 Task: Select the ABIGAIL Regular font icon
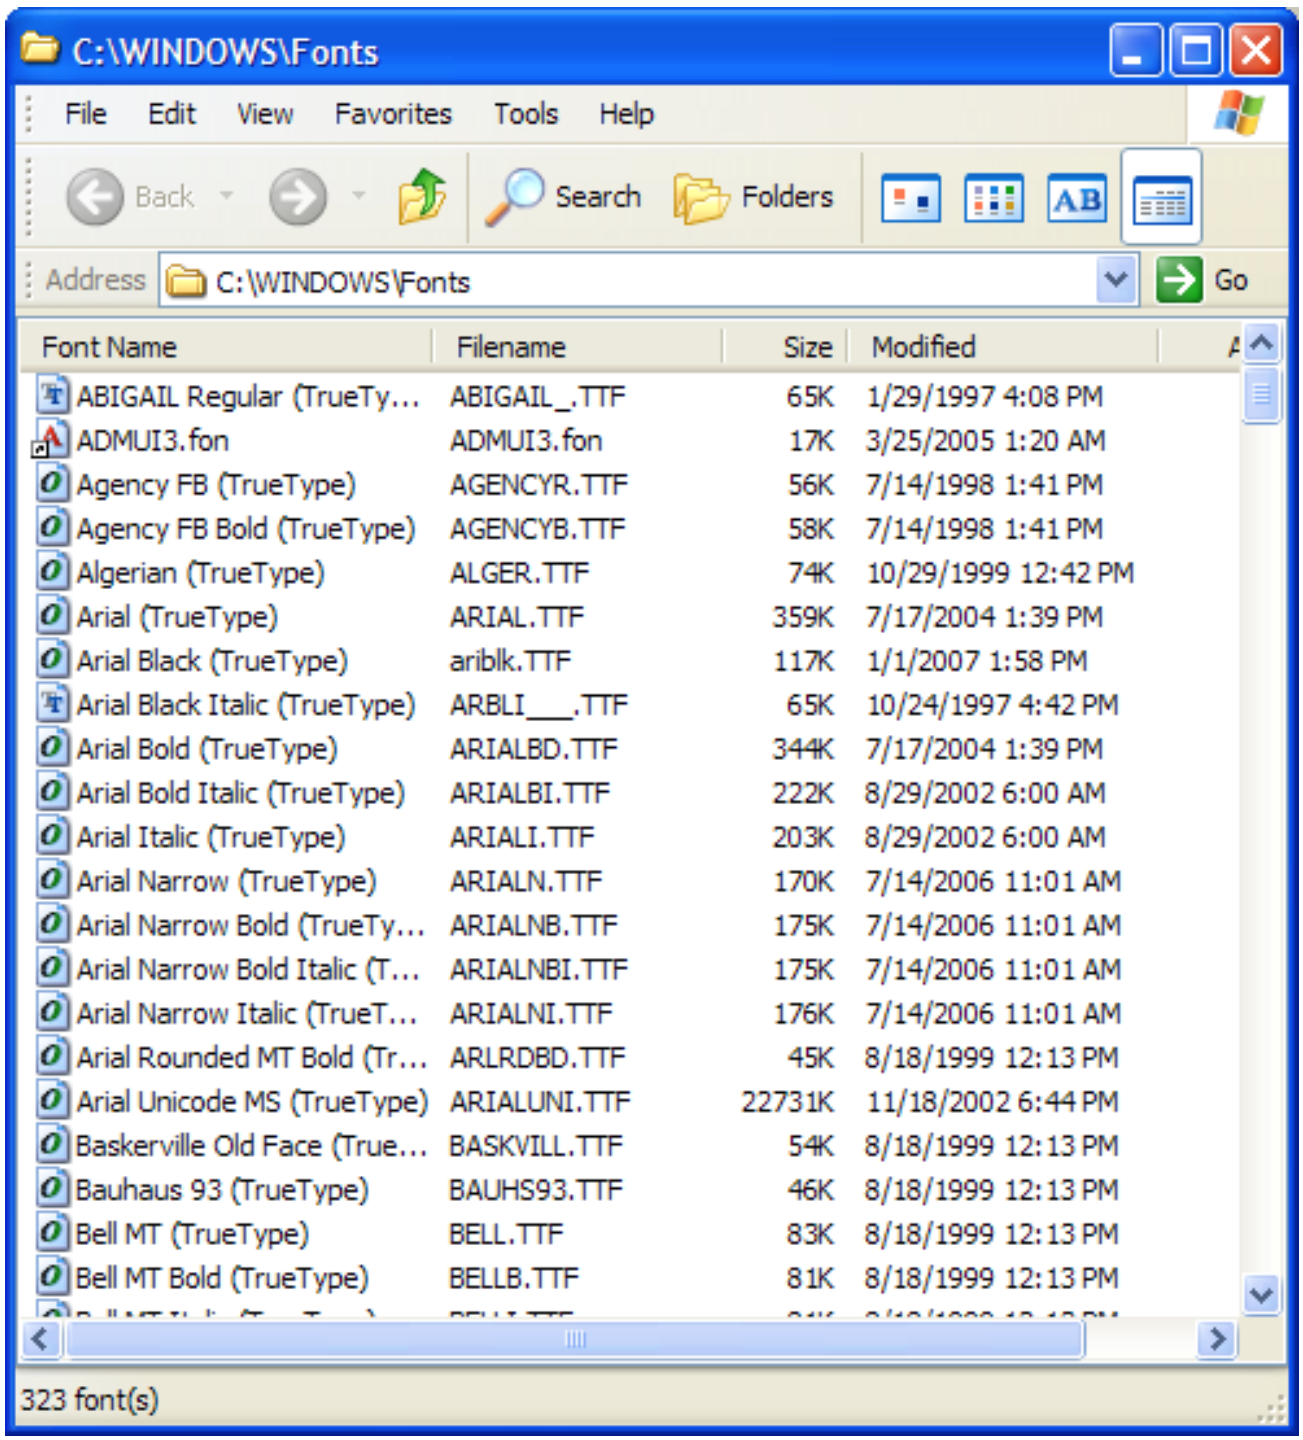(x=52, y=396)
